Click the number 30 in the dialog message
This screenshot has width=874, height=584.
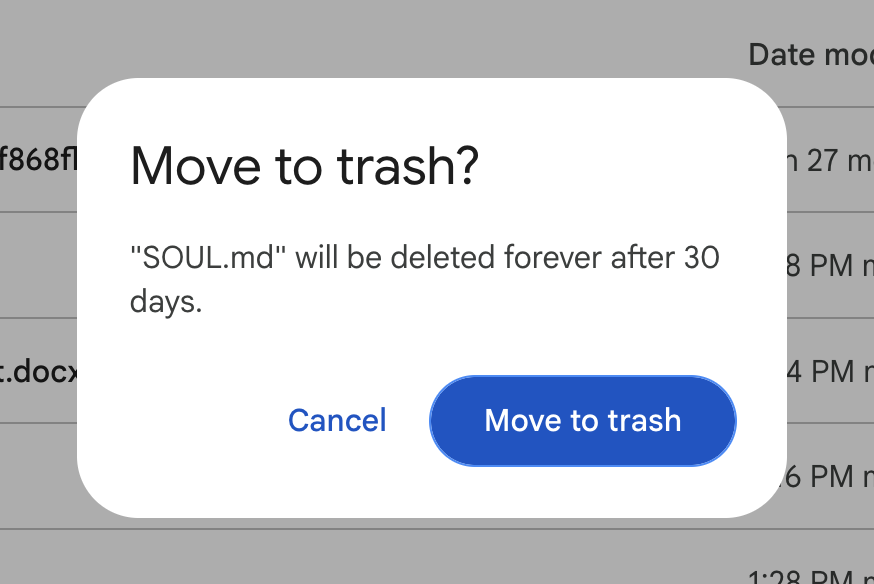pos(701,257)
